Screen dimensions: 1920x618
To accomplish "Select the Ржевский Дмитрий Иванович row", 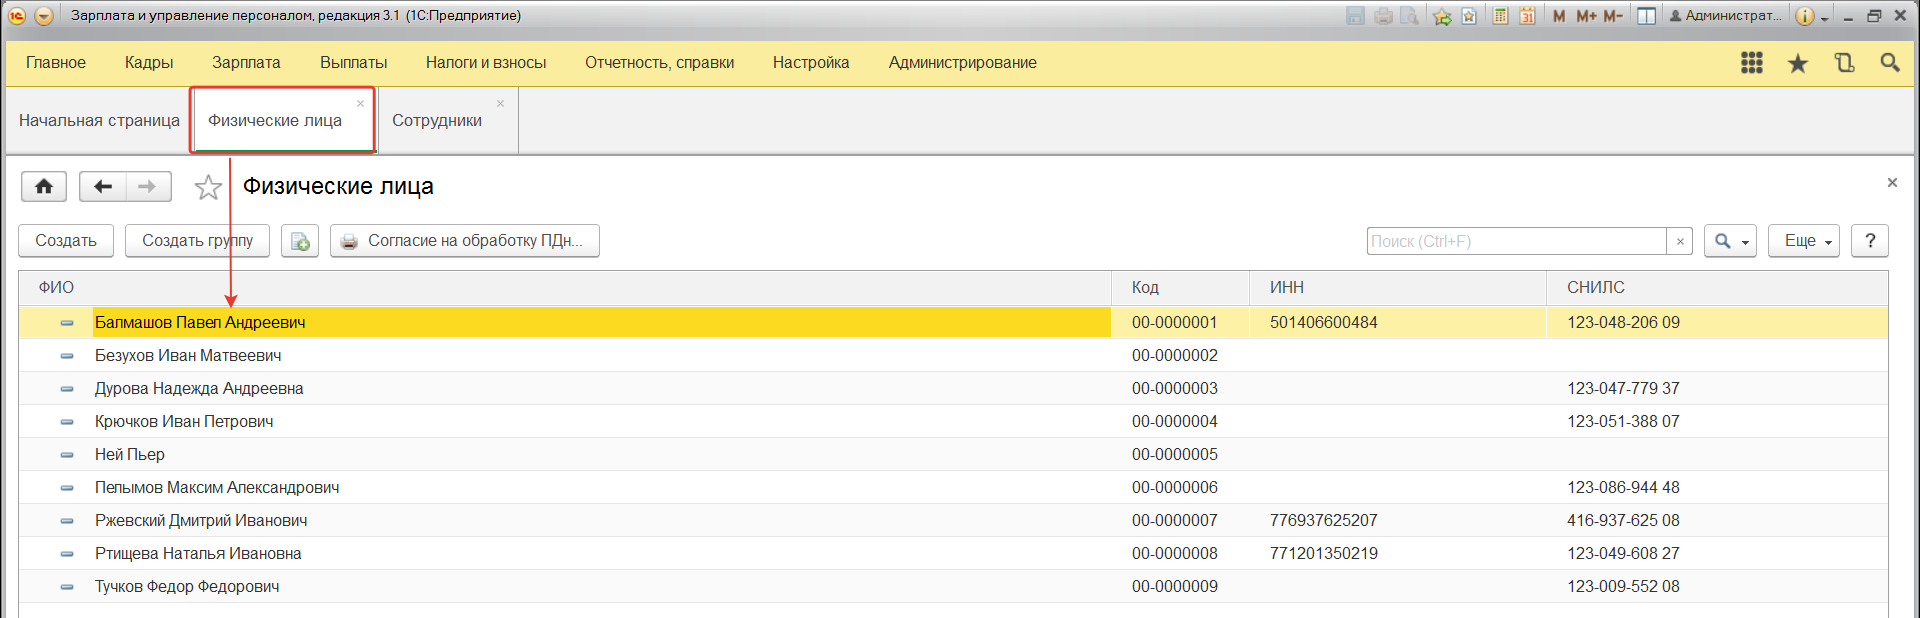I will (201, 521).
